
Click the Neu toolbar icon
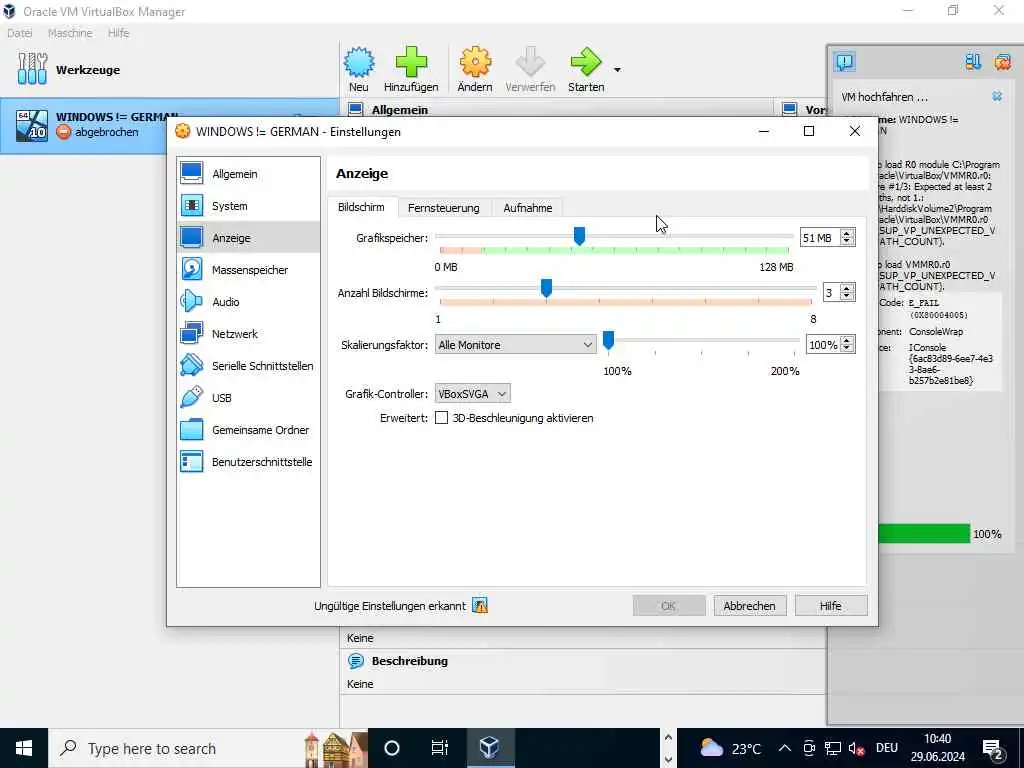coord(359,63)
